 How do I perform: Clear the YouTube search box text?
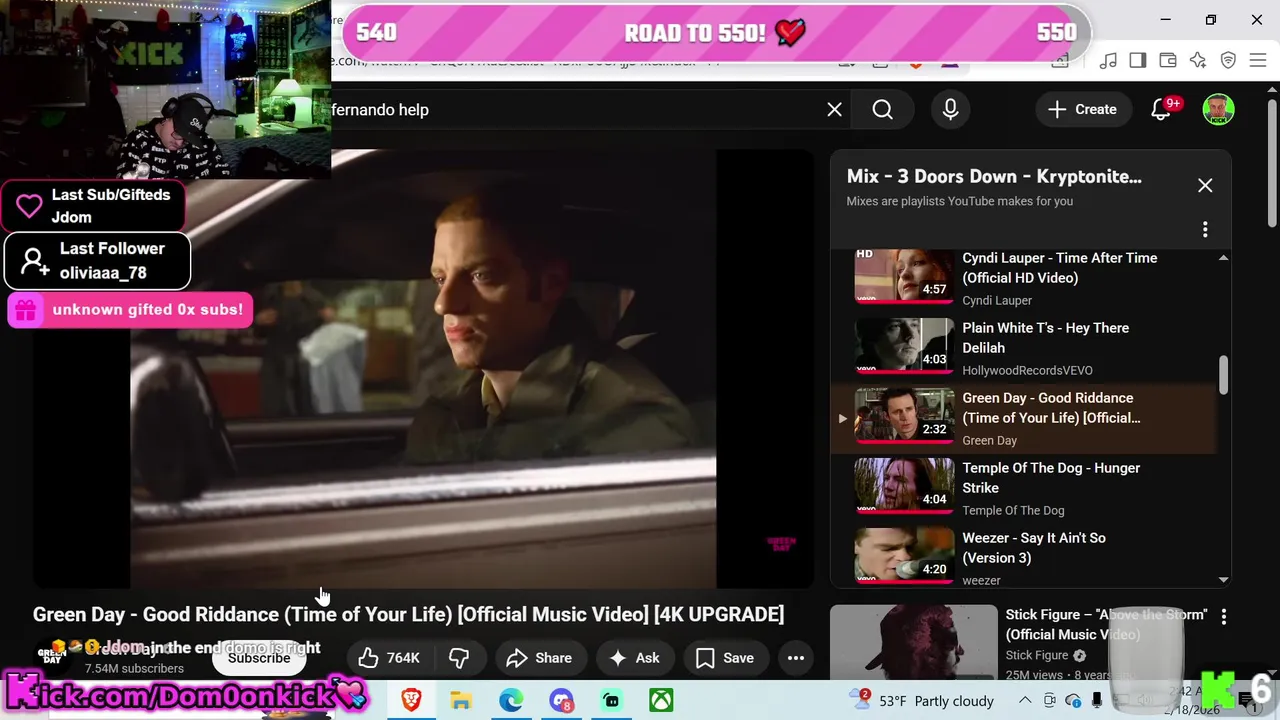tap(834, 110)
